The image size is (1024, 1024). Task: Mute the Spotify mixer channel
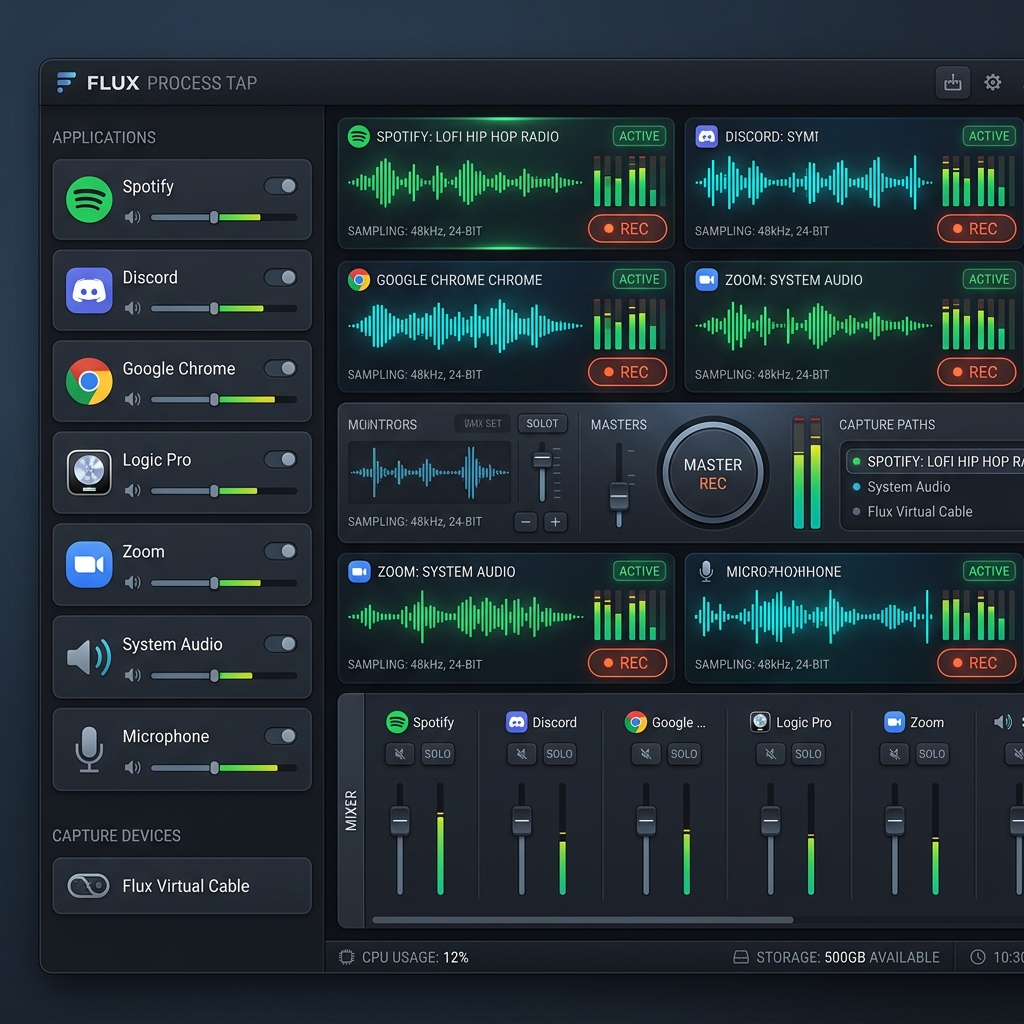[399, 754]
